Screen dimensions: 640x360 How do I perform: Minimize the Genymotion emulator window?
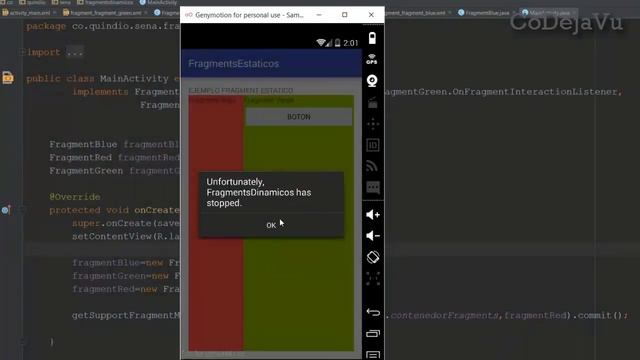click(x=319, y=15)
